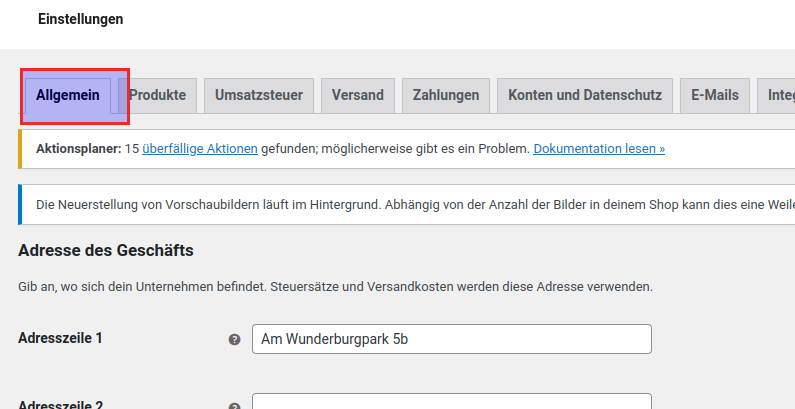Image resolution: width=795 pixels, height=409 pixels.
Task: Click the Vorschaubilder regeneration info notice
Action: pyautogui.click(x=400, y=204)
